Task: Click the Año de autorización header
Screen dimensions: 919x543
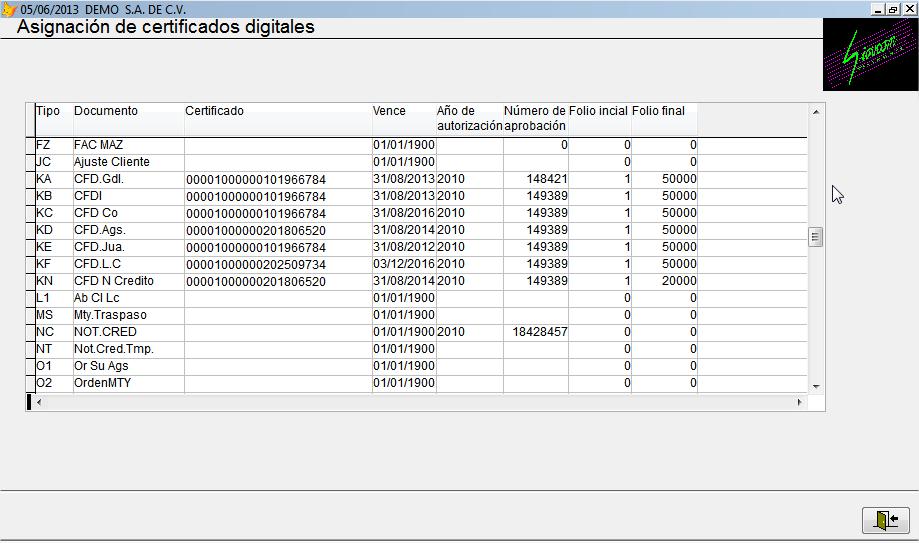Action: [x=469, y=118]
